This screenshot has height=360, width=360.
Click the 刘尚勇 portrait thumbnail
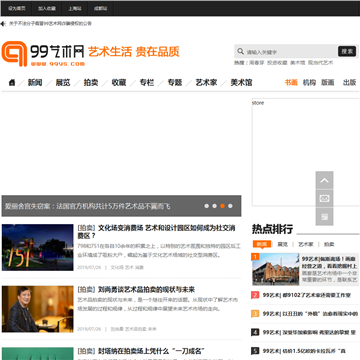[37, 309]
